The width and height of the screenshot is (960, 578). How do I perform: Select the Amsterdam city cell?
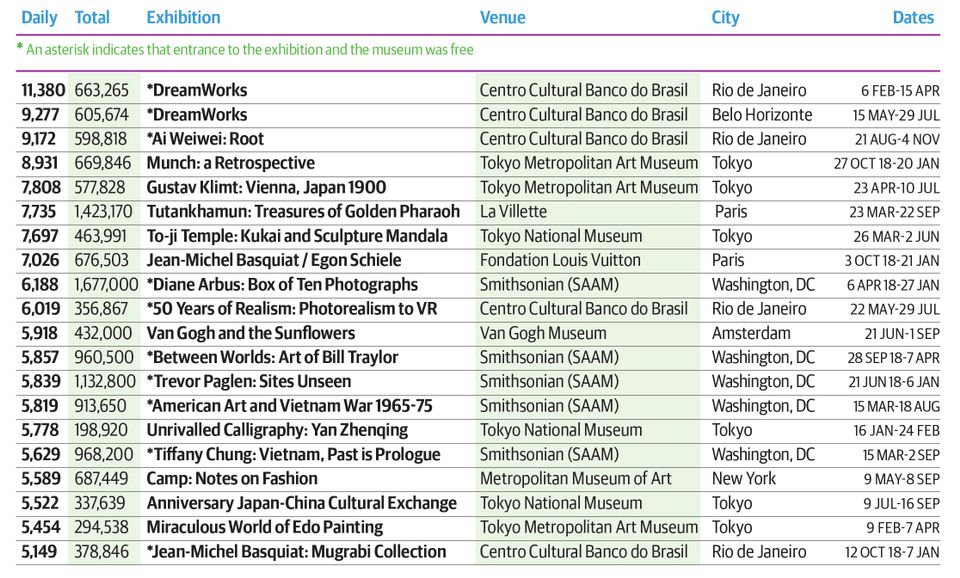[751, 333]
